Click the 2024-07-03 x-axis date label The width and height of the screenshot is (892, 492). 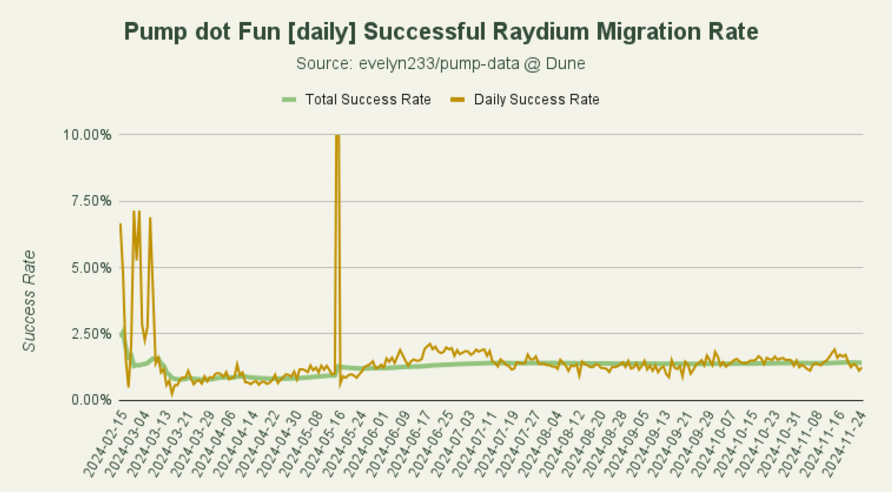tap(452, 443)
